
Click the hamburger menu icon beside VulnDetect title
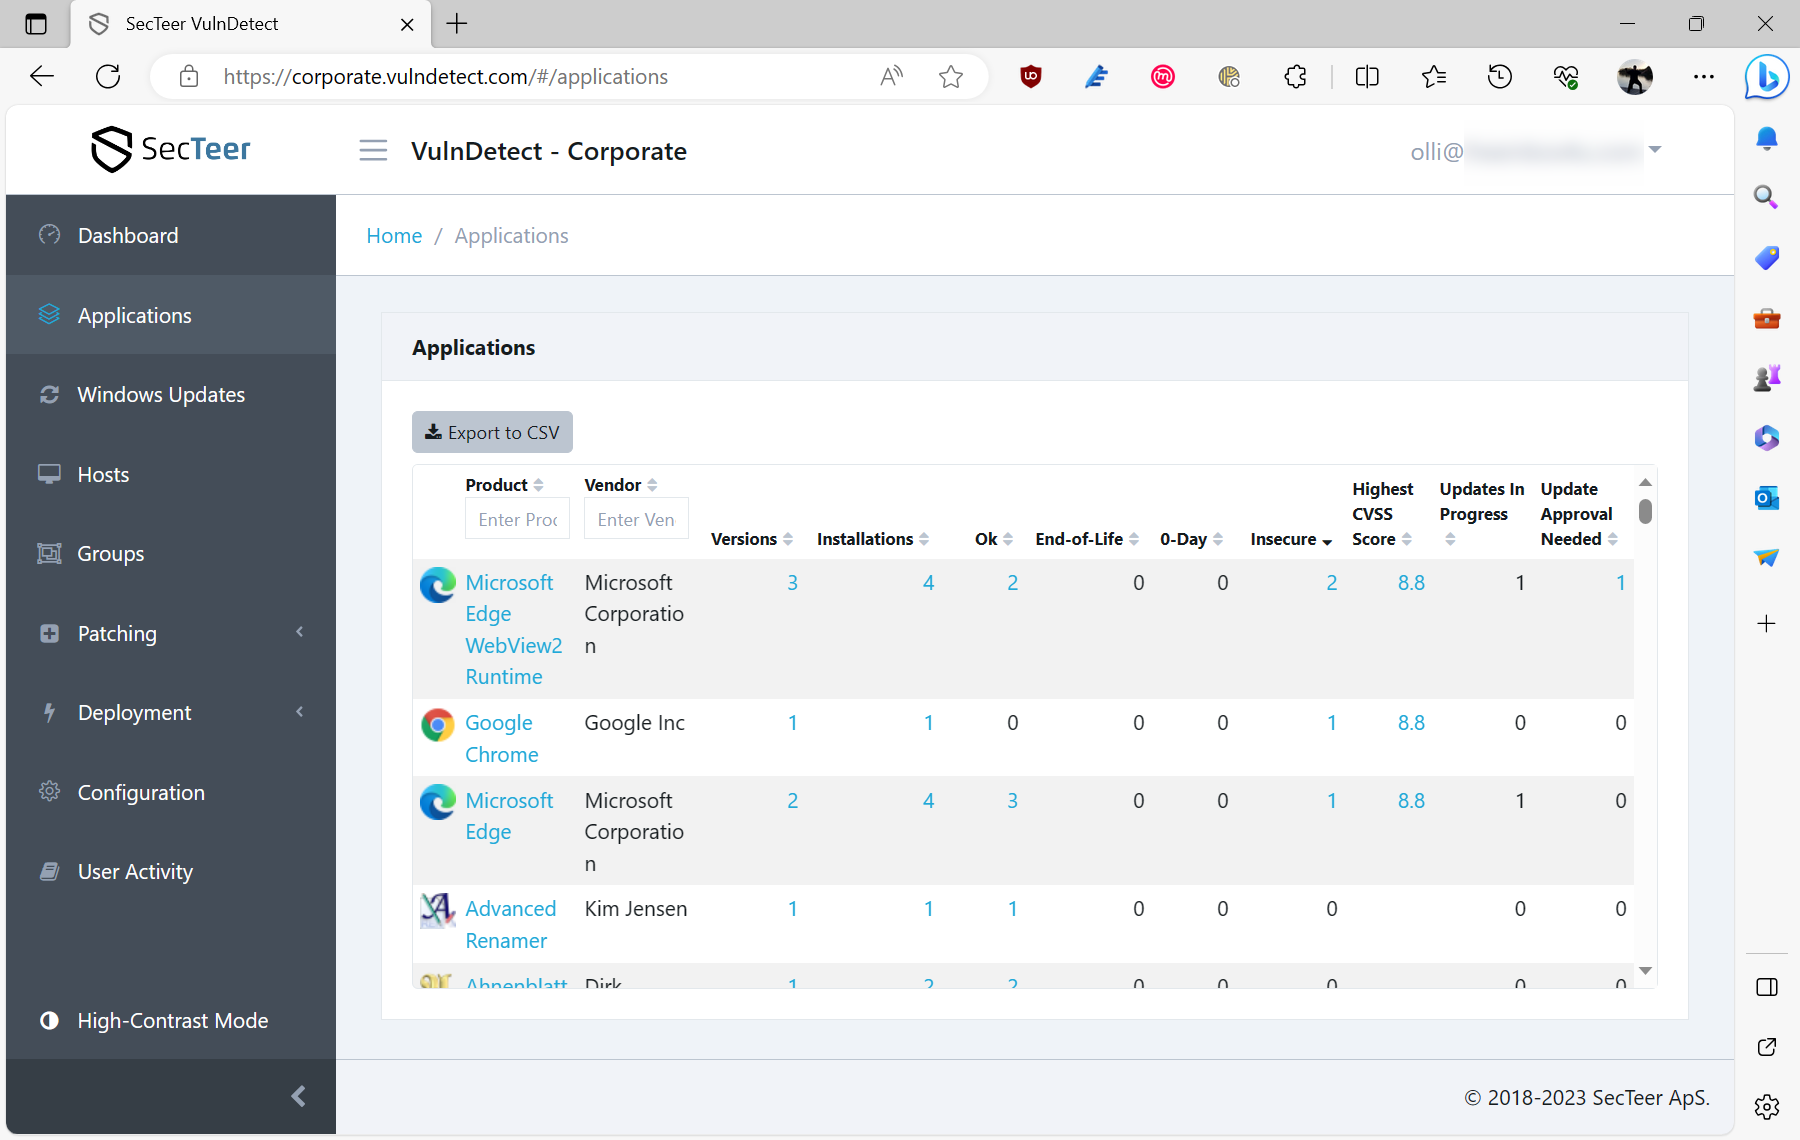click(373, 151)
